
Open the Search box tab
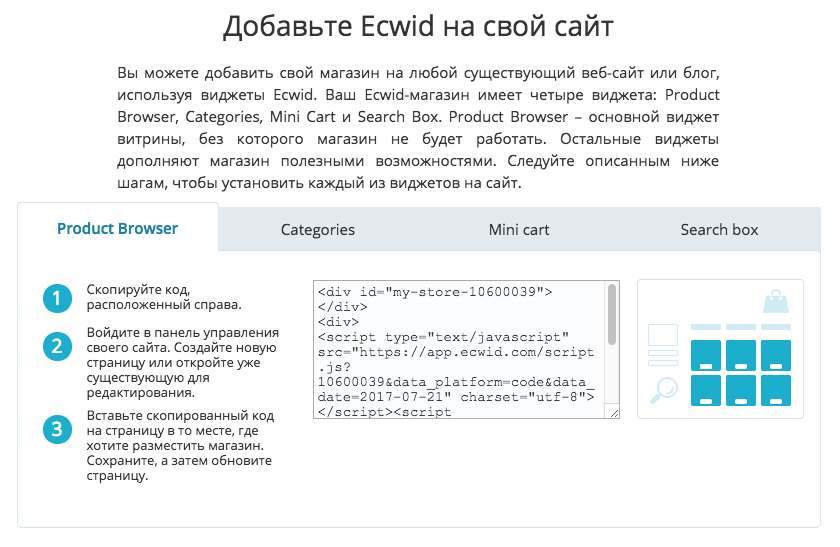[719, 230]
